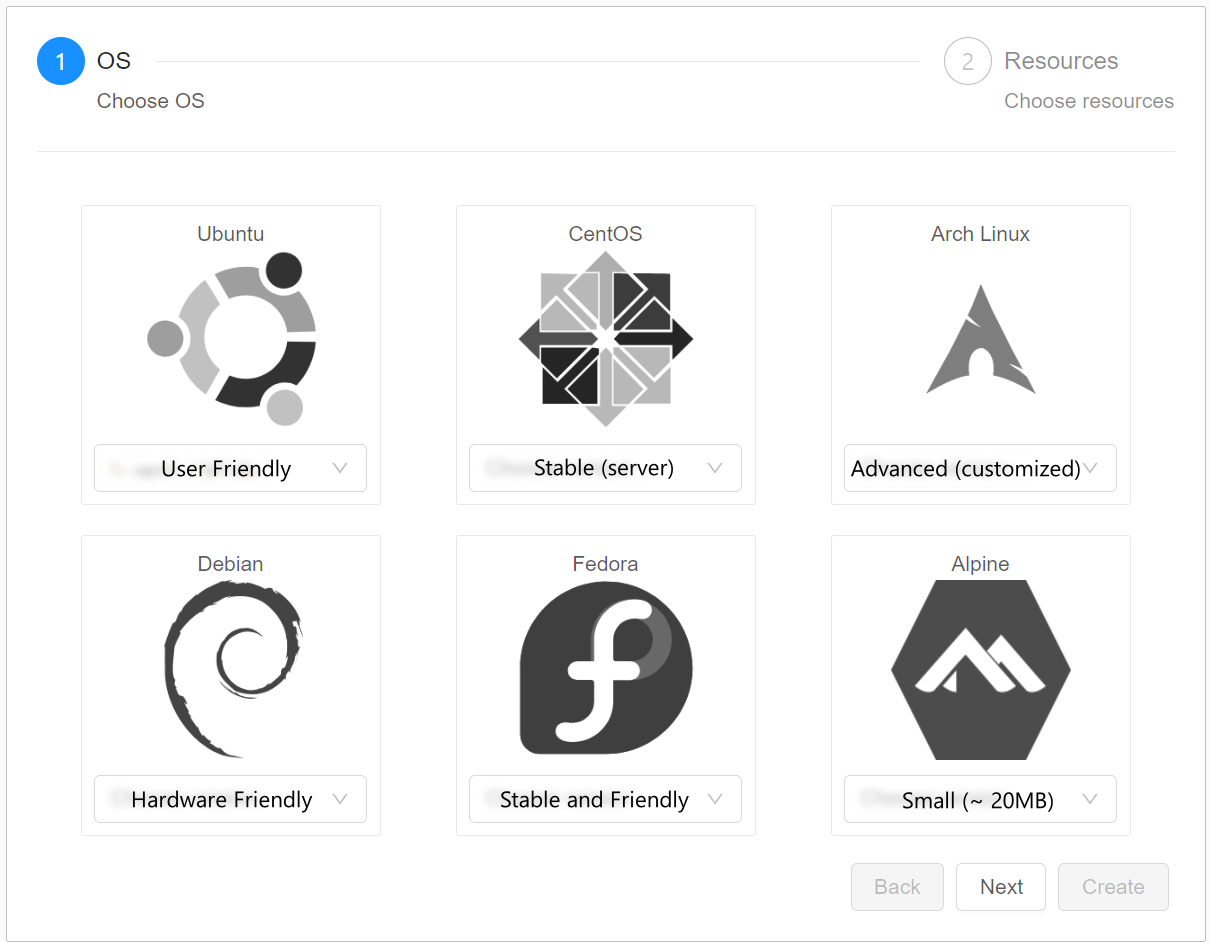This screenshot has width=1210, height=942.
Task: Pick the Debian swirl logo
Action: 231,669
